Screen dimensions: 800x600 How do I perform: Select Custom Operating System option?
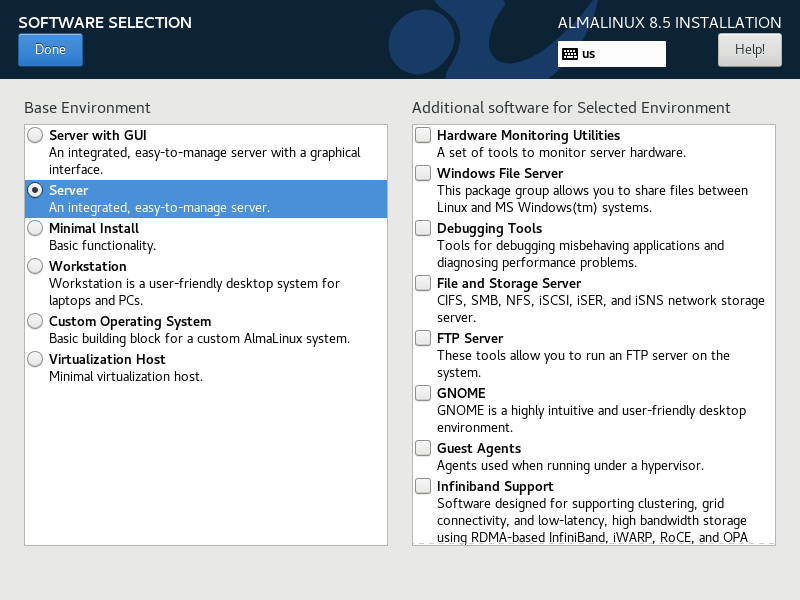coord(36,321)
